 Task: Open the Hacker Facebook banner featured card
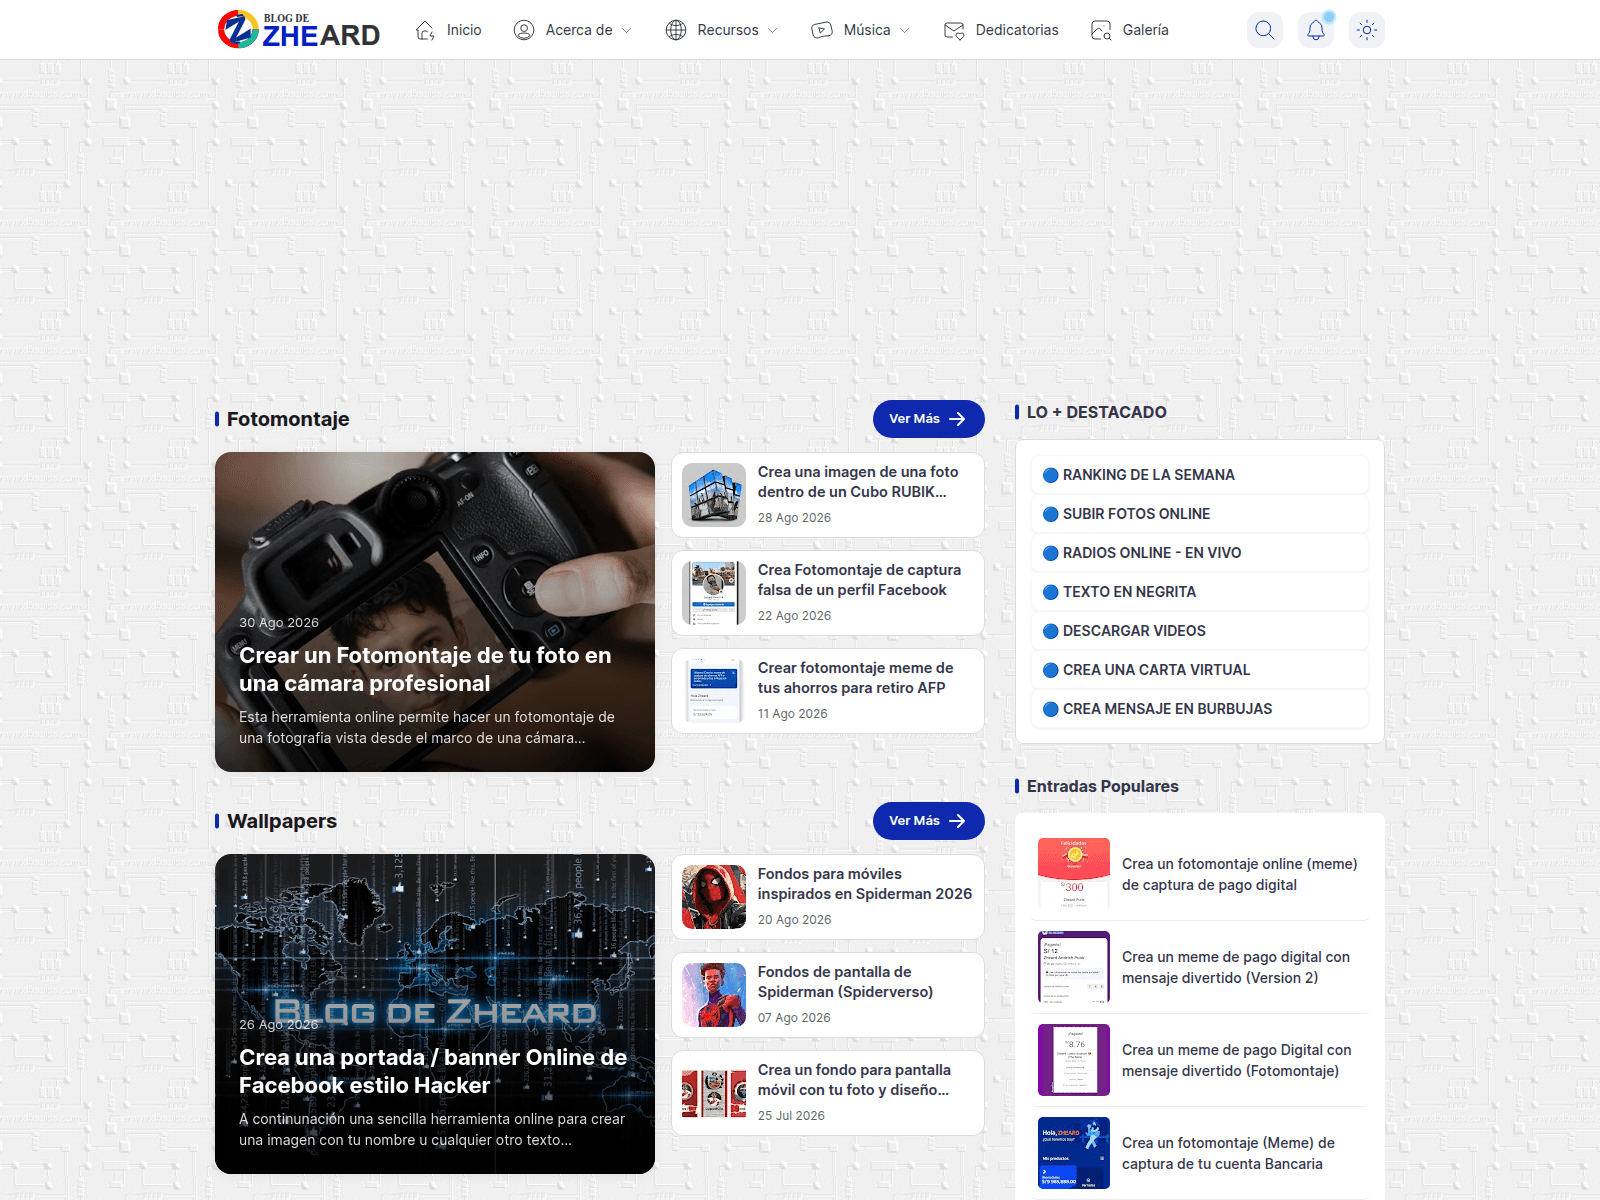point(435,1014)
